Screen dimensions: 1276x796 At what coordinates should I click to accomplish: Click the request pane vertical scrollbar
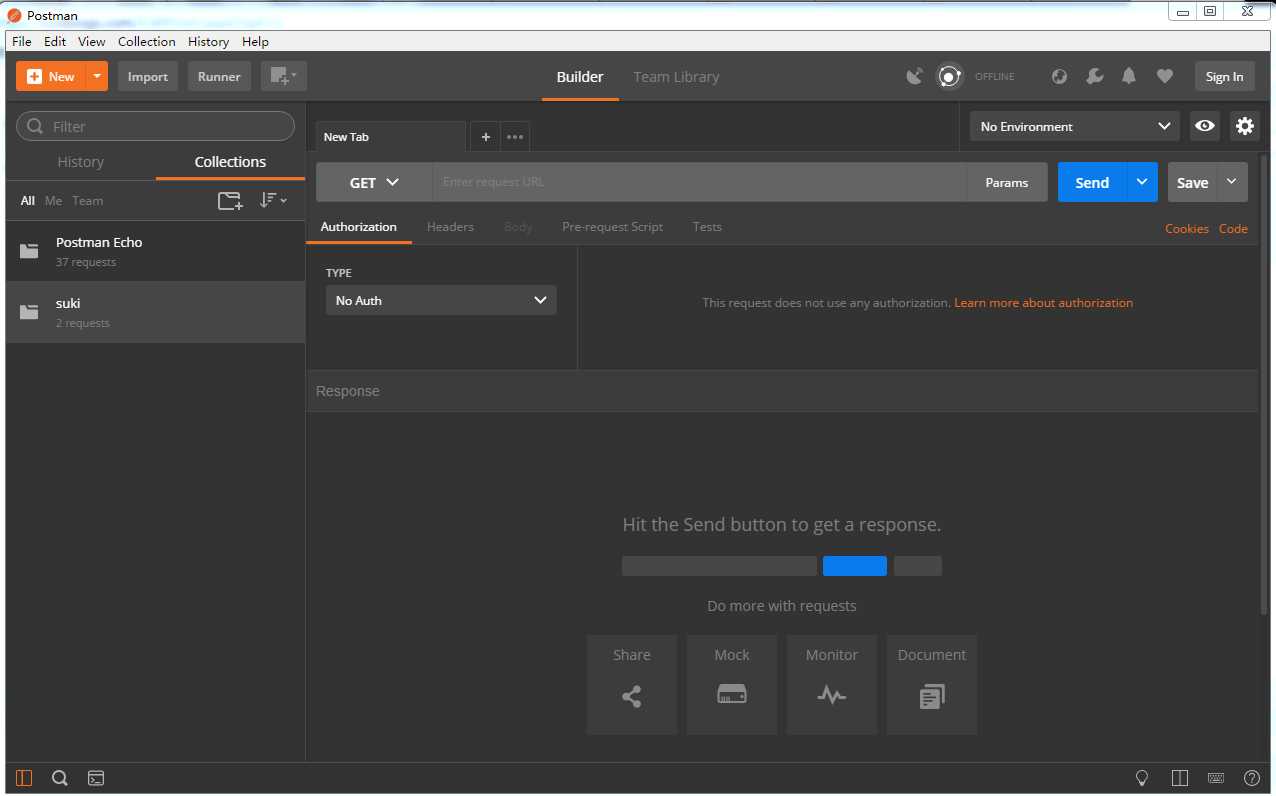1264,385
